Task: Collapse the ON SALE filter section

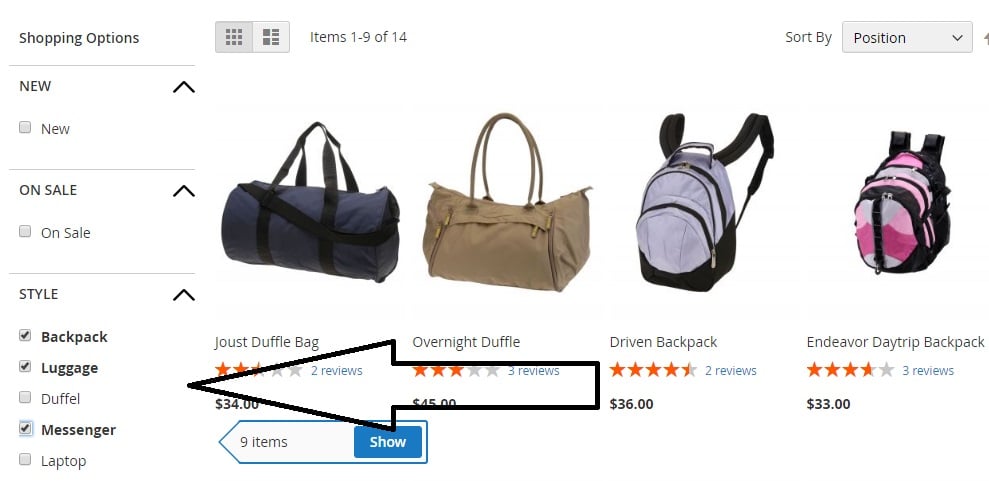Action: pos(184,191)
